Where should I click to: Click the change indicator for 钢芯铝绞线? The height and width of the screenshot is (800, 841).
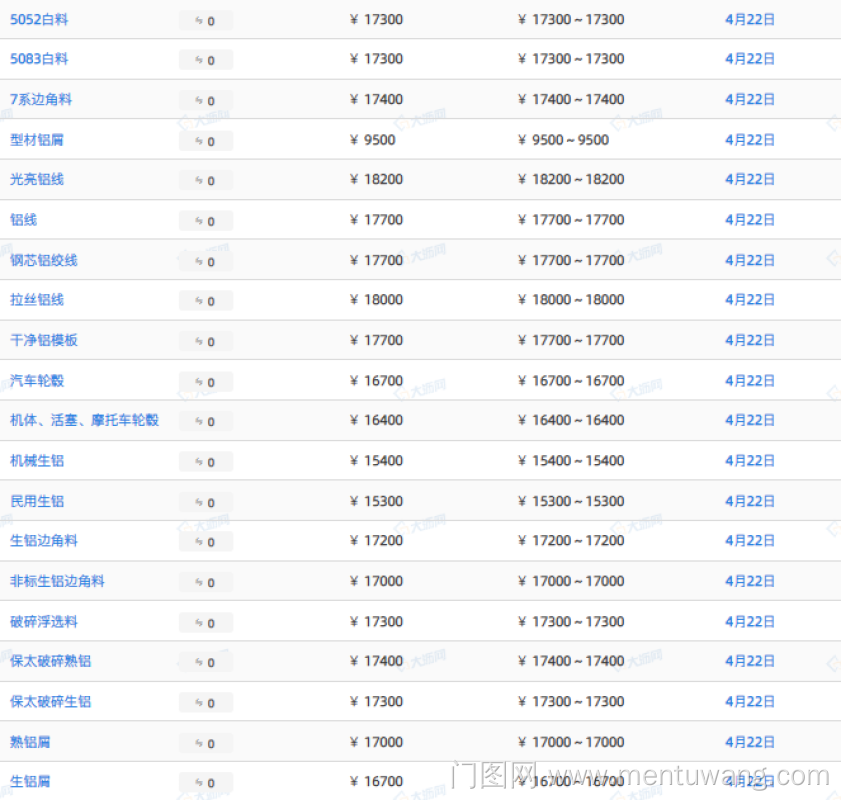(x=205, y=261)
